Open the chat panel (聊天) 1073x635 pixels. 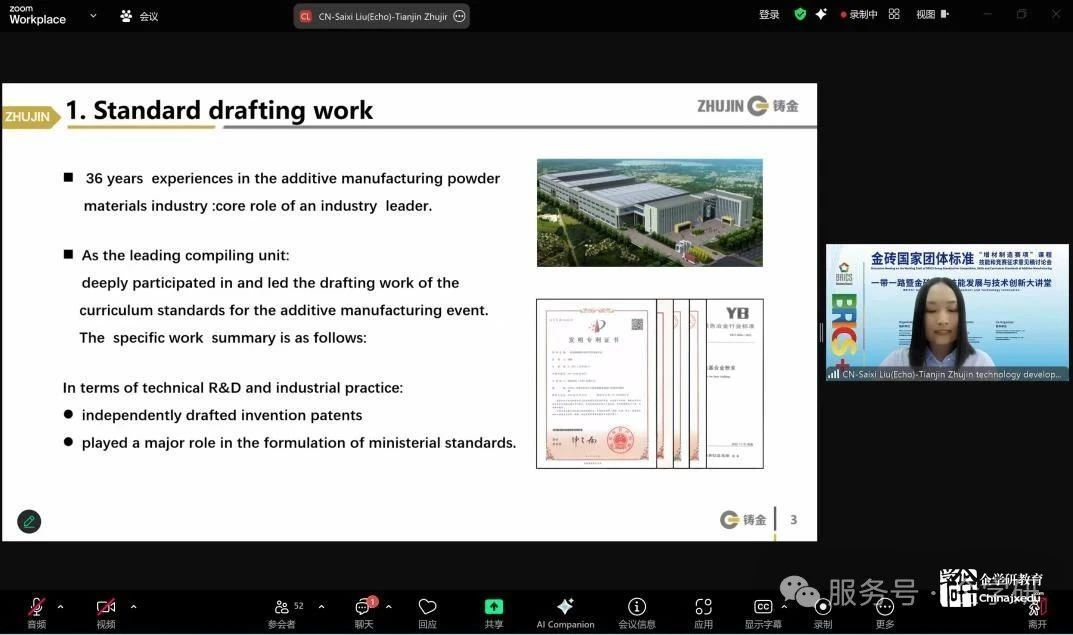pyautogui.click(x=364, y=609)
